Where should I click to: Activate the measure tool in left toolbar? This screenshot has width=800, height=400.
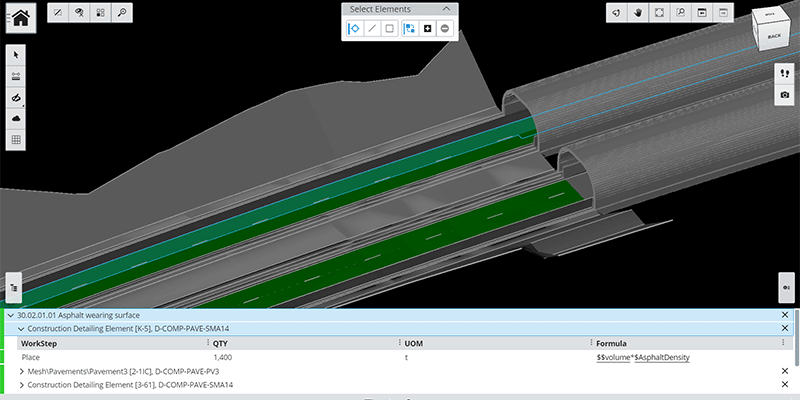pyautogui.click(x=16, y=76)
